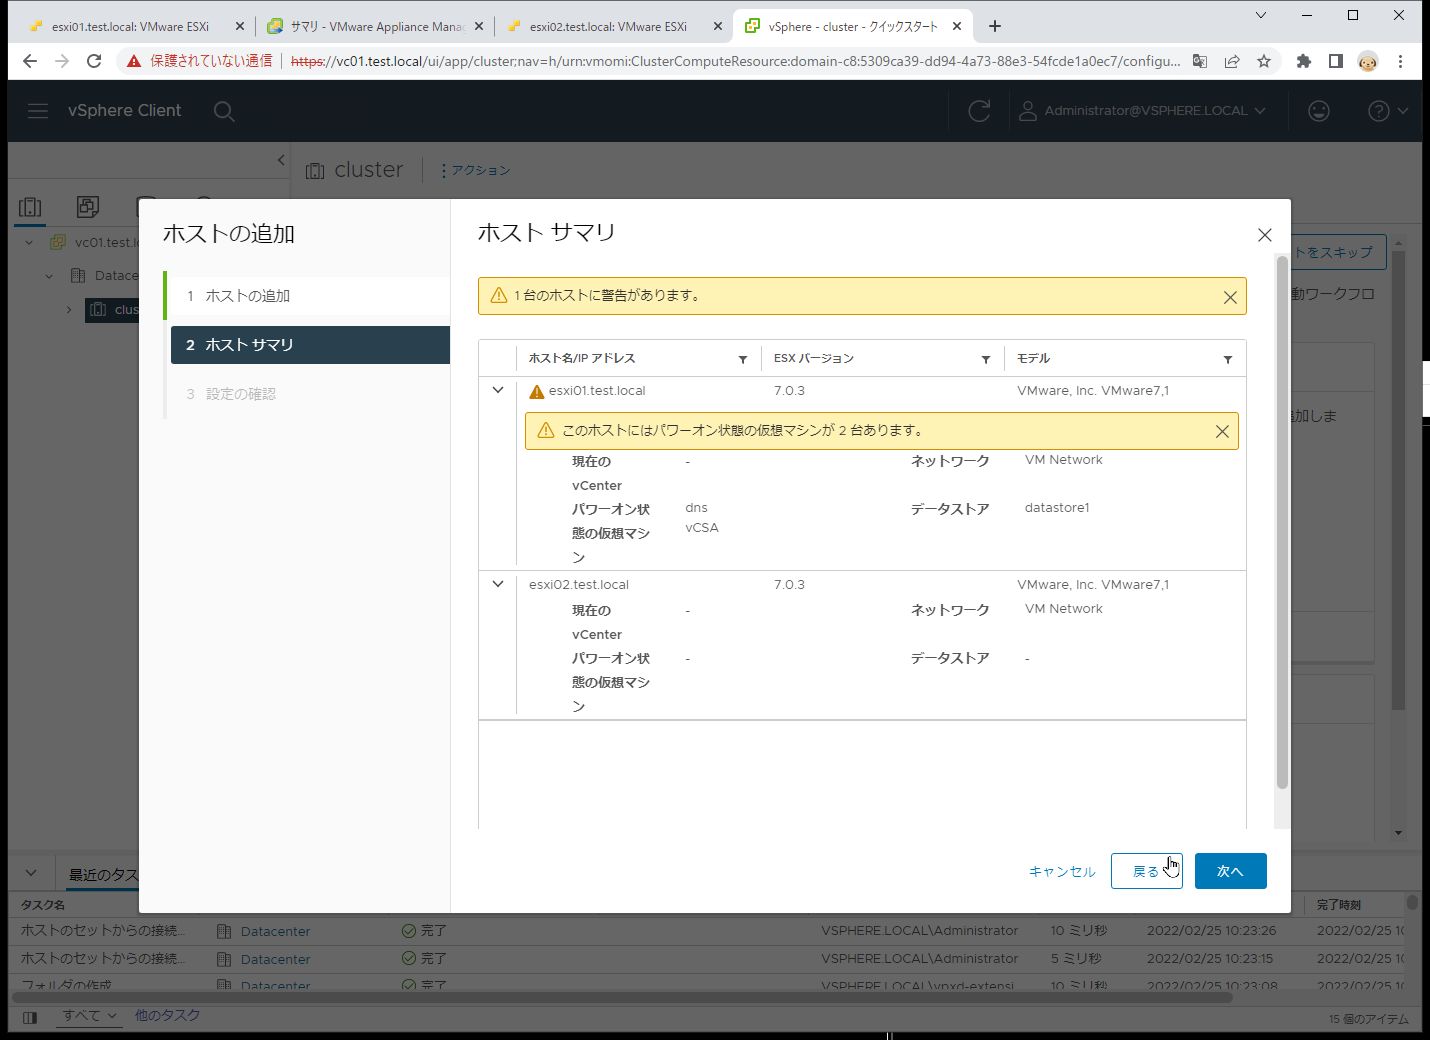Select wizard step 3 設定の確認
Screen dimensions: 1430x1040
pyautogui.click(x=310, y=394)
